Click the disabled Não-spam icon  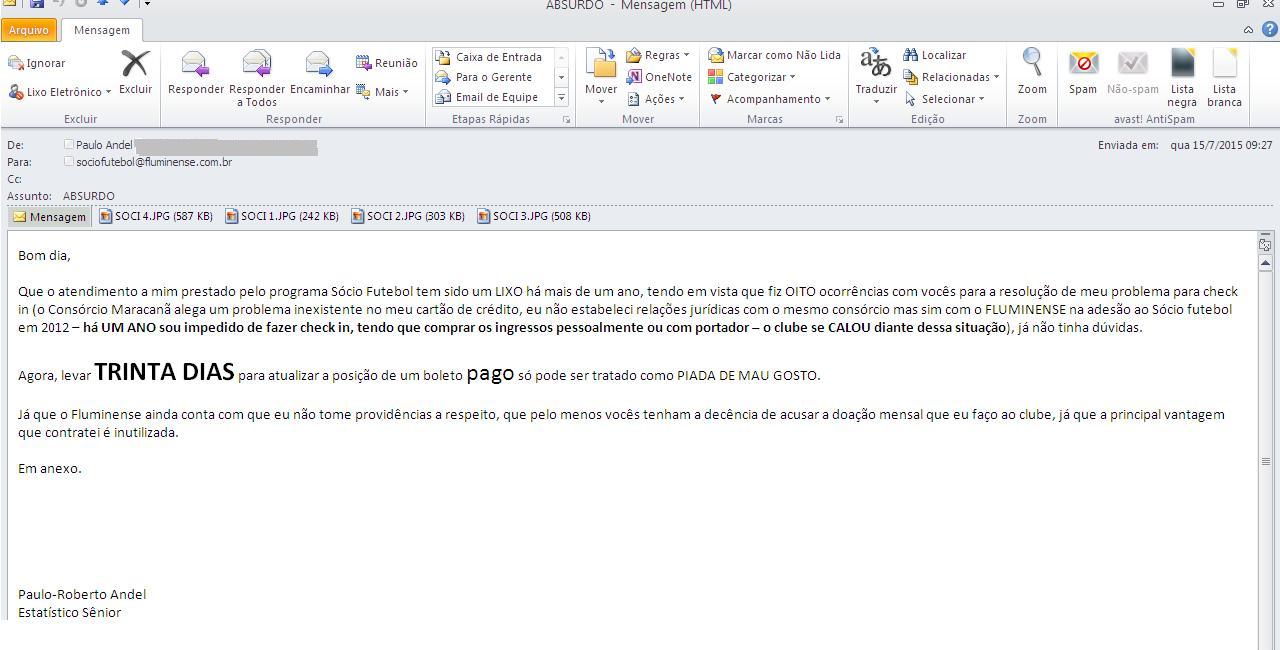pyautogui.click(x=1132, y=64)
